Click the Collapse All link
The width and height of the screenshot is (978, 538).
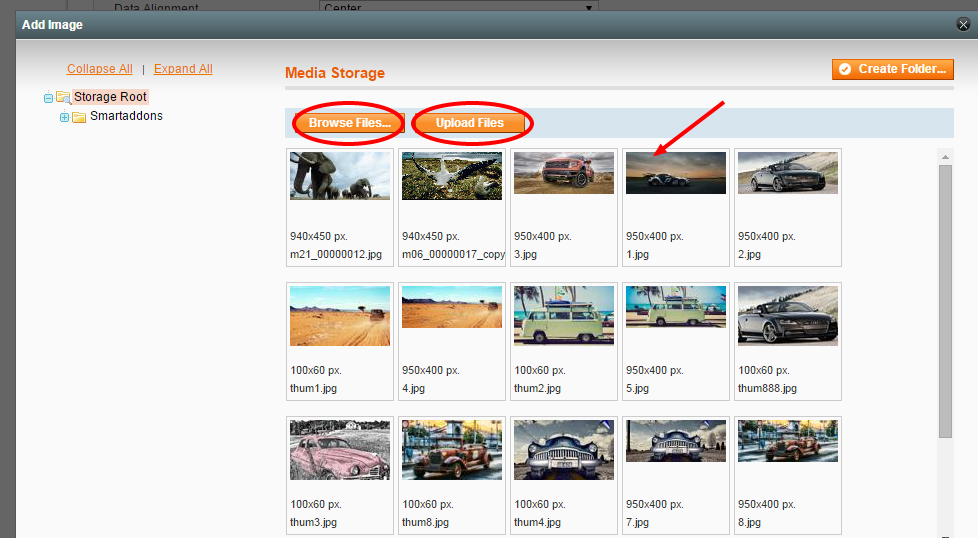[100, 69]
